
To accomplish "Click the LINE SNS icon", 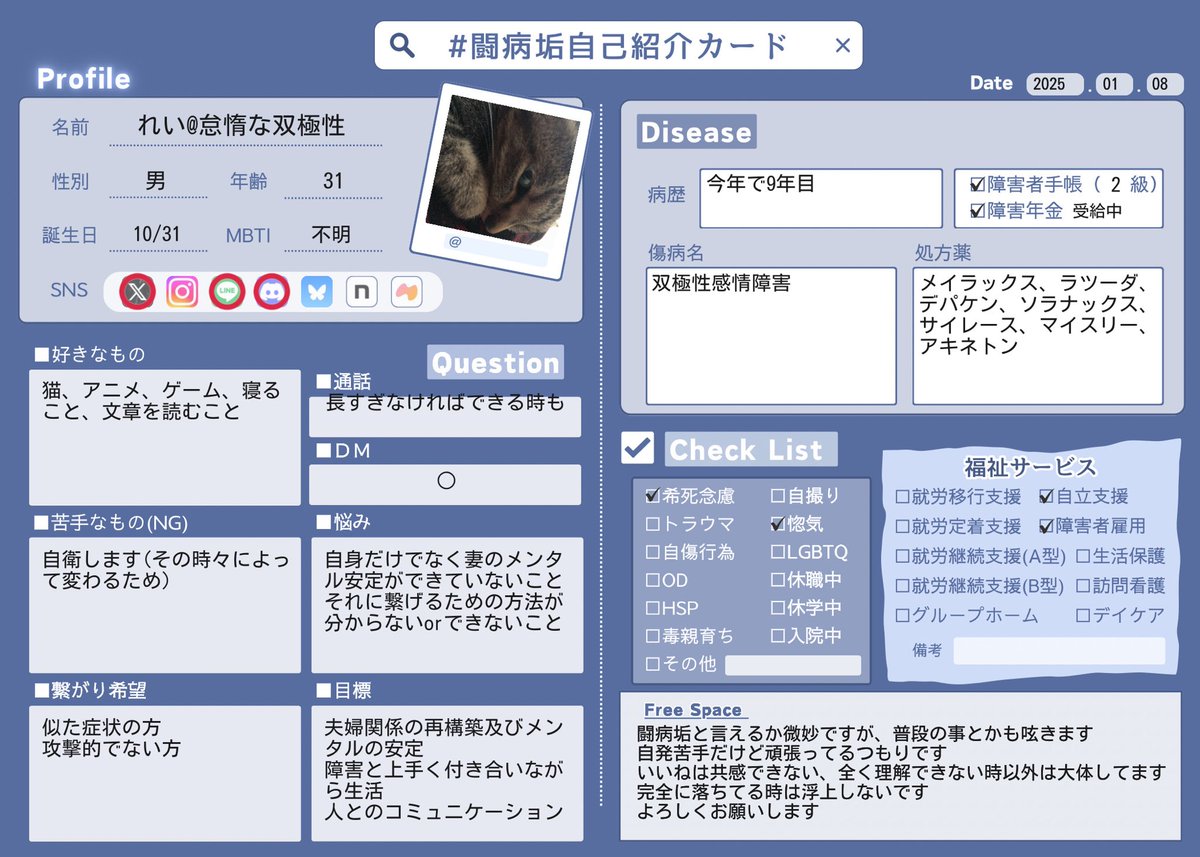I will [x=227, y=291].
